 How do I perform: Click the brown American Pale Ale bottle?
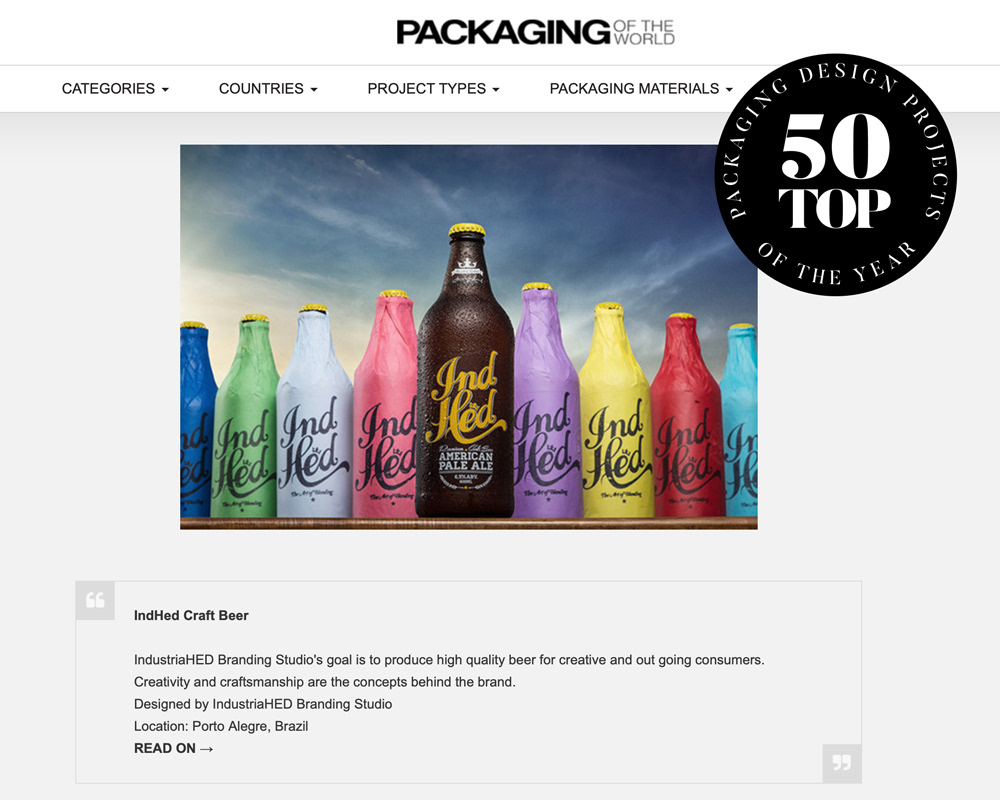465,371
